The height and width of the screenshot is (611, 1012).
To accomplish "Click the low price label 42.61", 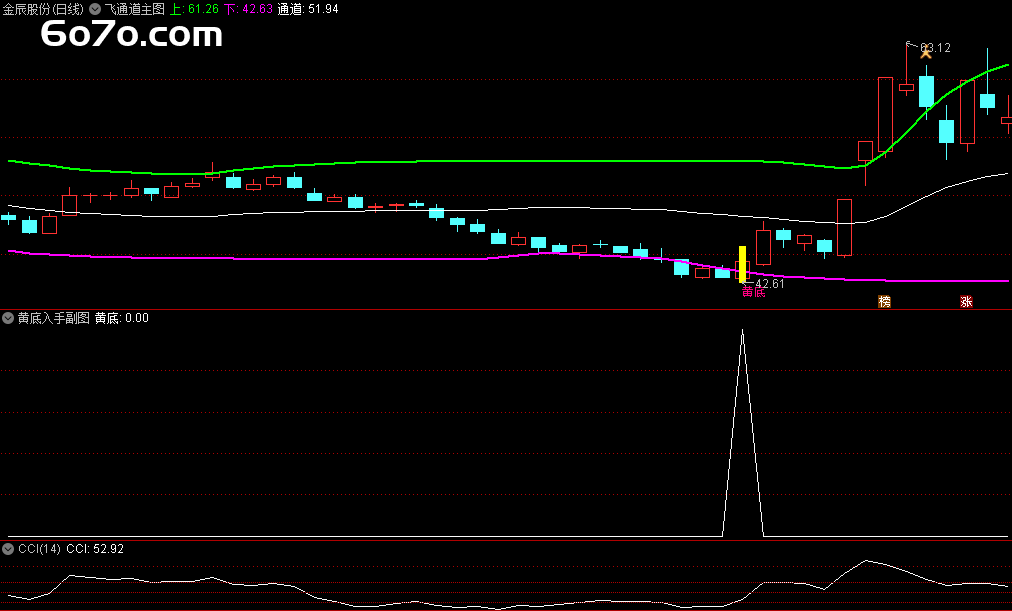I will tap(769, 283).
